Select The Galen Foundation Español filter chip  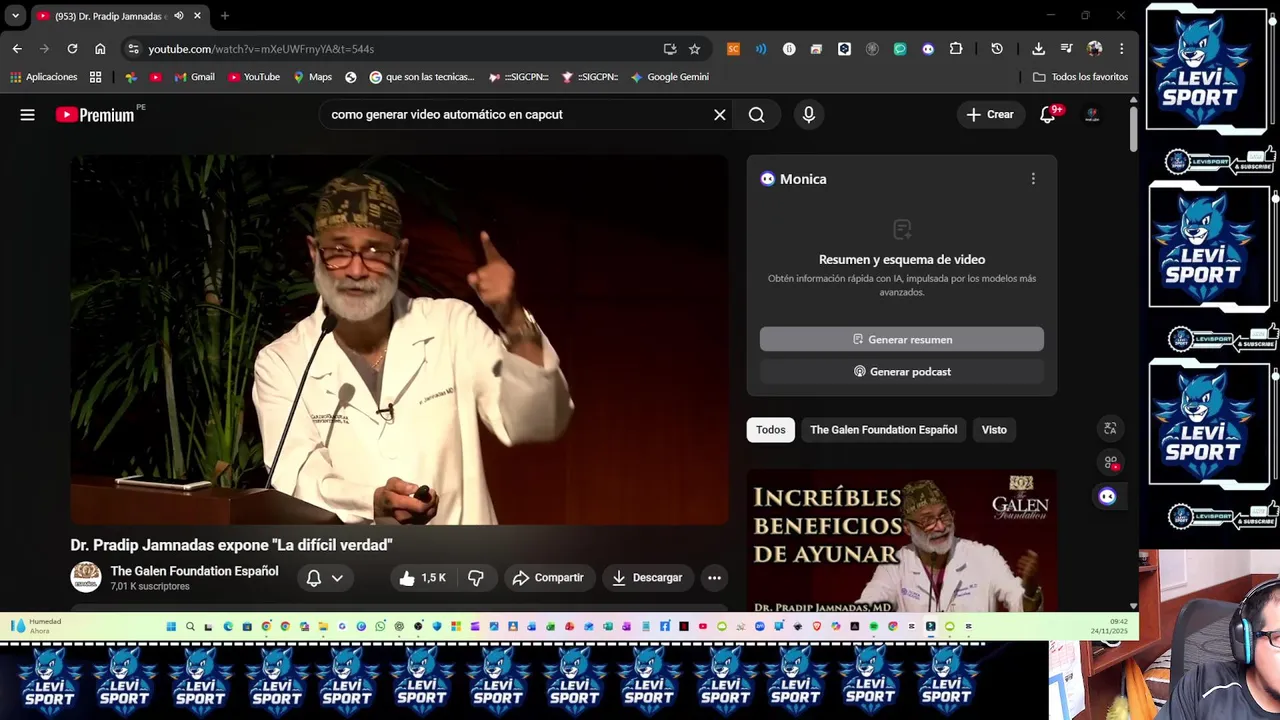pyautogui.click(x=883, y=430)
